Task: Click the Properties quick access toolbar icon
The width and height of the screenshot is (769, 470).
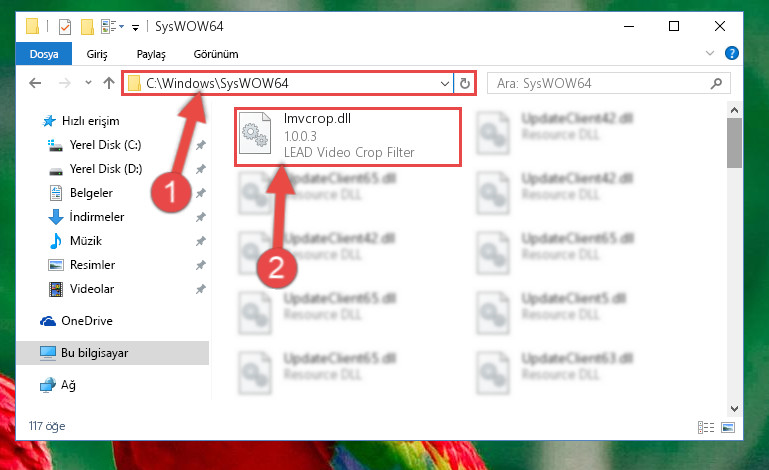Action: point(64,26)
